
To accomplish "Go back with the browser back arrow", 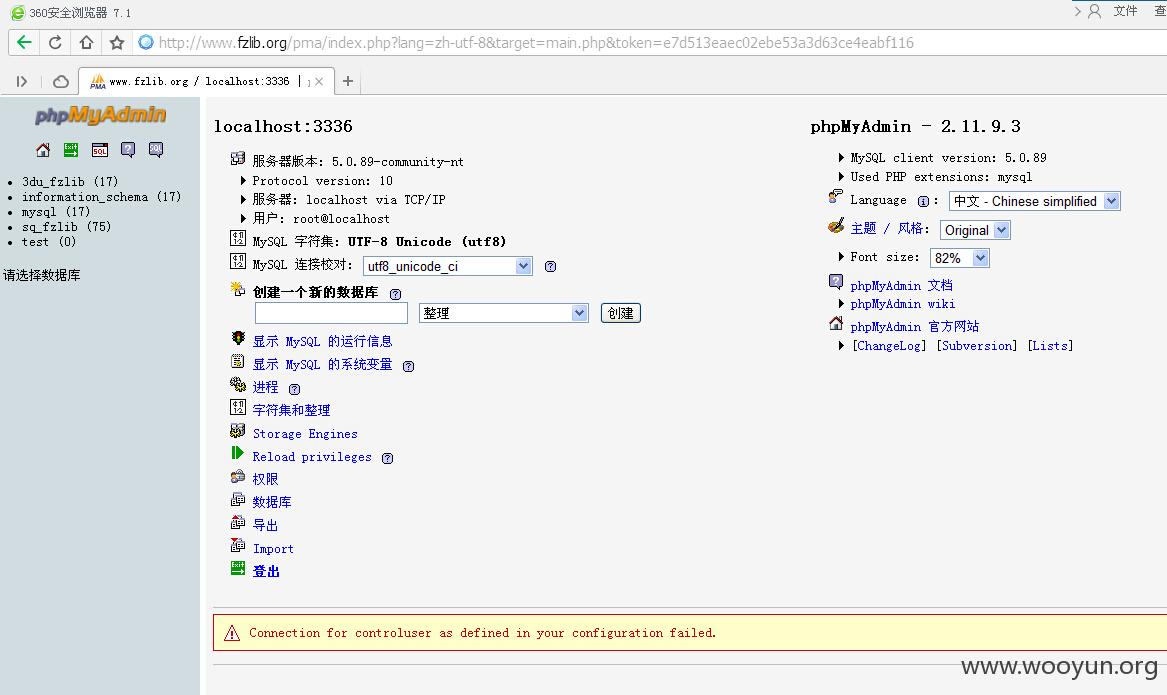I will (x=24, y=42).
